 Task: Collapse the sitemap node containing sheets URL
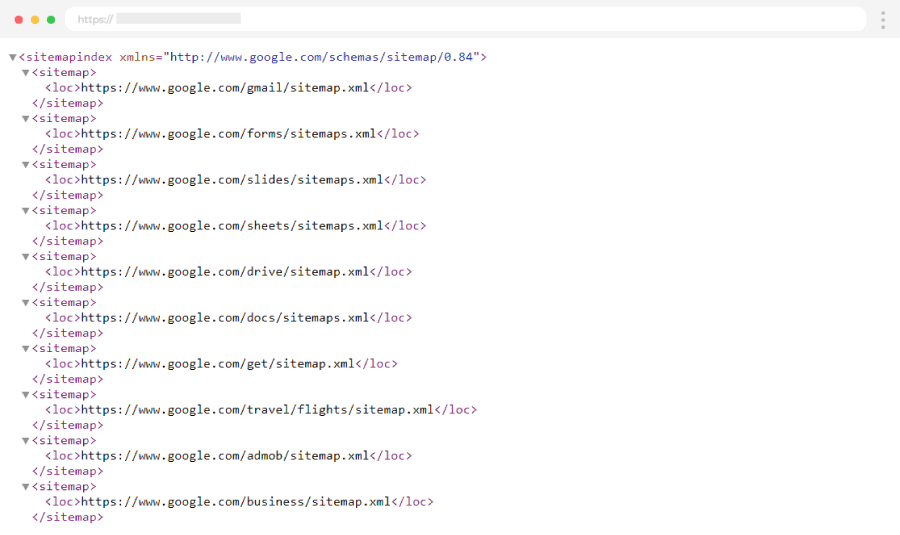[26, 211]
